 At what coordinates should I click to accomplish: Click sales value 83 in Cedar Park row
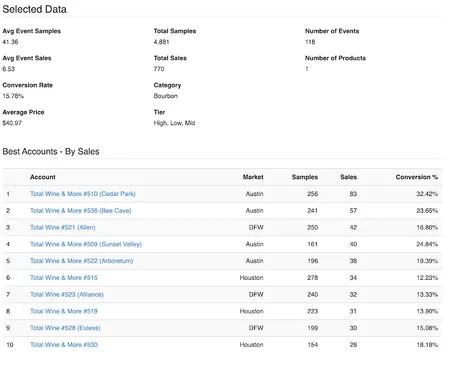[353, 194]
